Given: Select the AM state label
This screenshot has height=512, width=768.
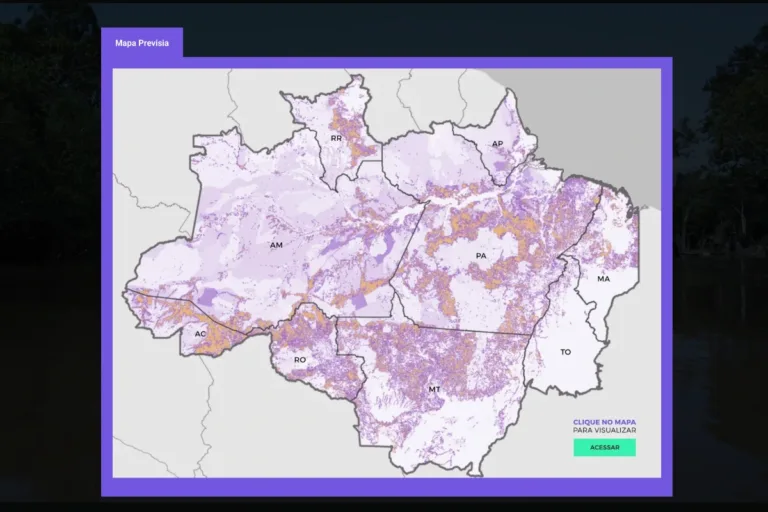Looking at the screenshot, I should point(276,244).
